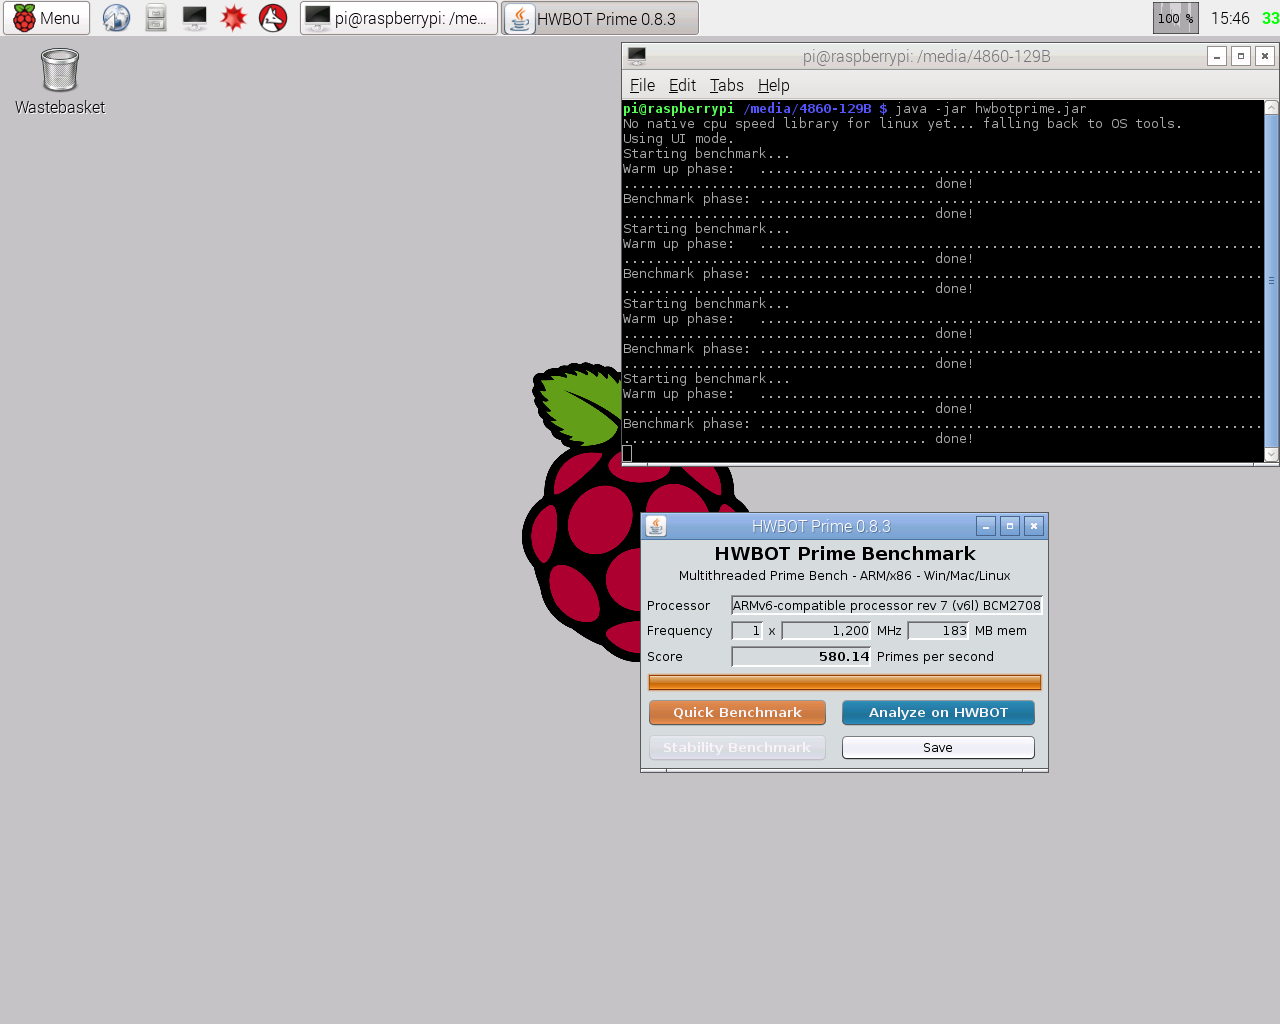Open the terminal File menu
This screenshot has width=1280, height=1024.
tap(642, 86)
